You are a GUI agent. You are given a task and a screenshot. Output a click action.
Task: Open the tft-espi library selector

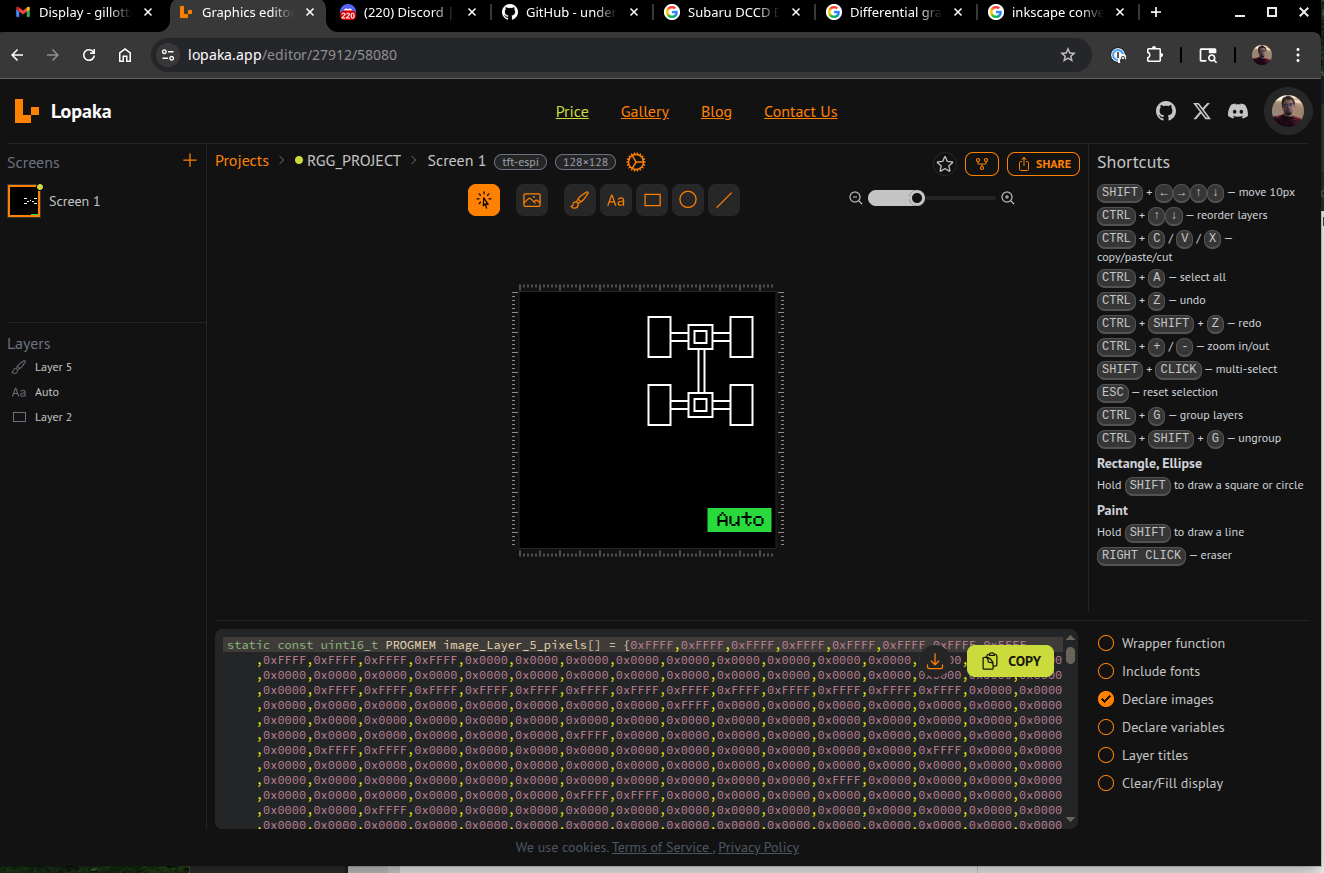(521, 162)
